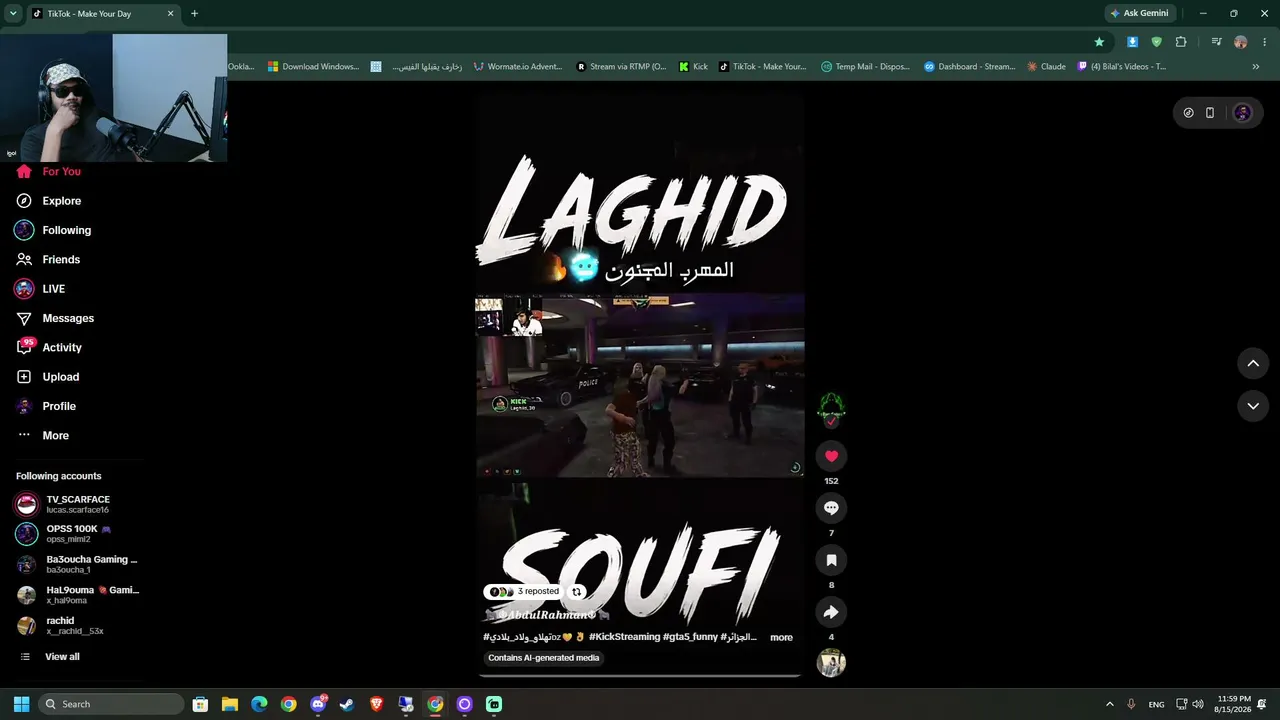
Task: Open the sound disc thumbnail under share
Action: (831, 663)
